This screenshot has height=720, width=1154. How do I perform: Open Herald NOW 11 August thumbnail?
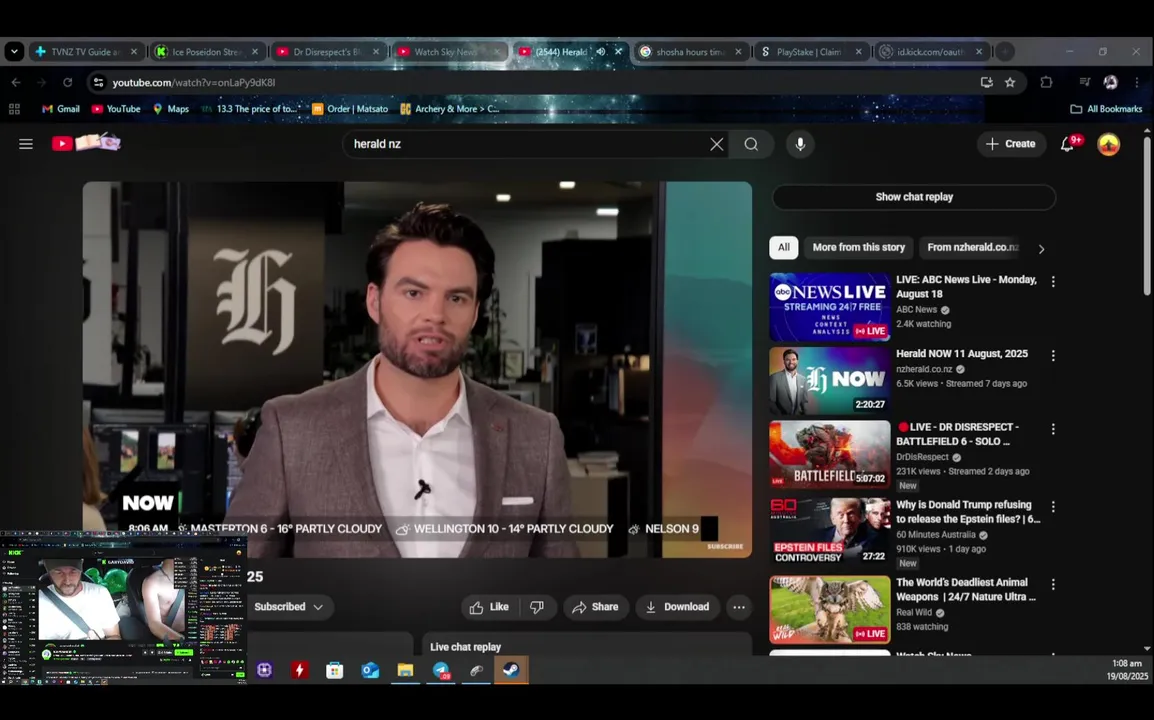click(x=829, y=381)
